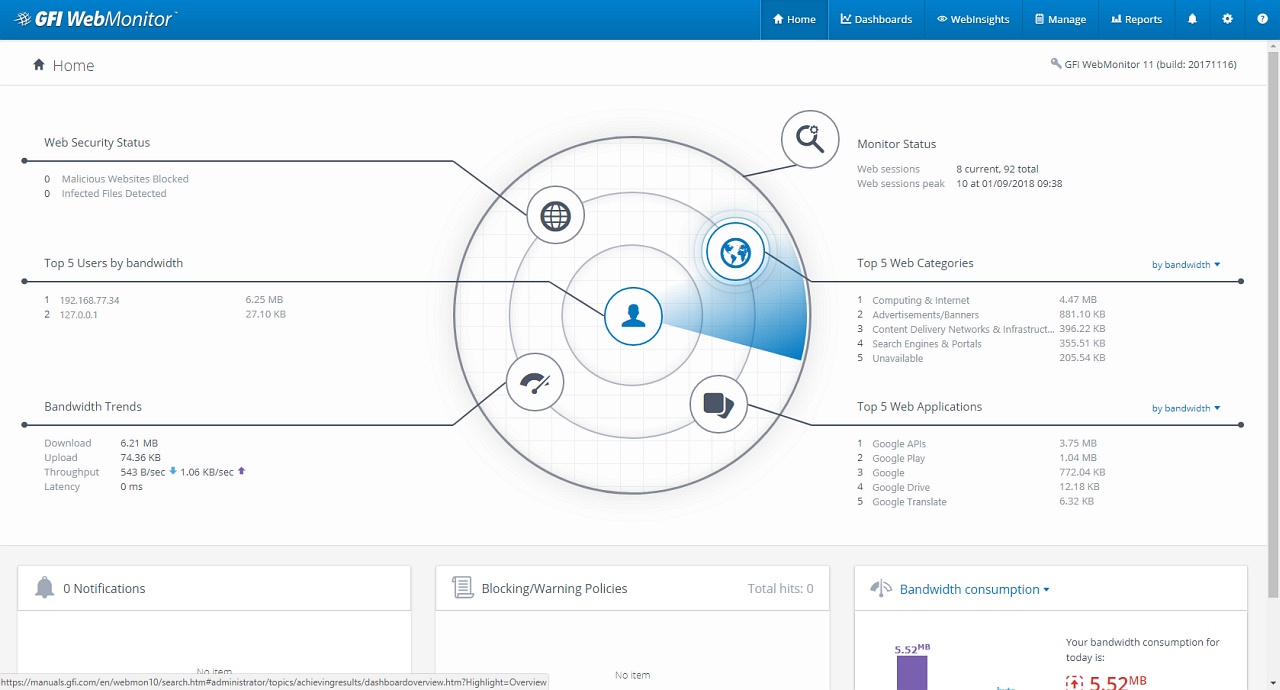This screenshot has height=690, width=1280.
Task: Open the WebInsights menu
Action: pyautogui.click(x=973, y=19)
